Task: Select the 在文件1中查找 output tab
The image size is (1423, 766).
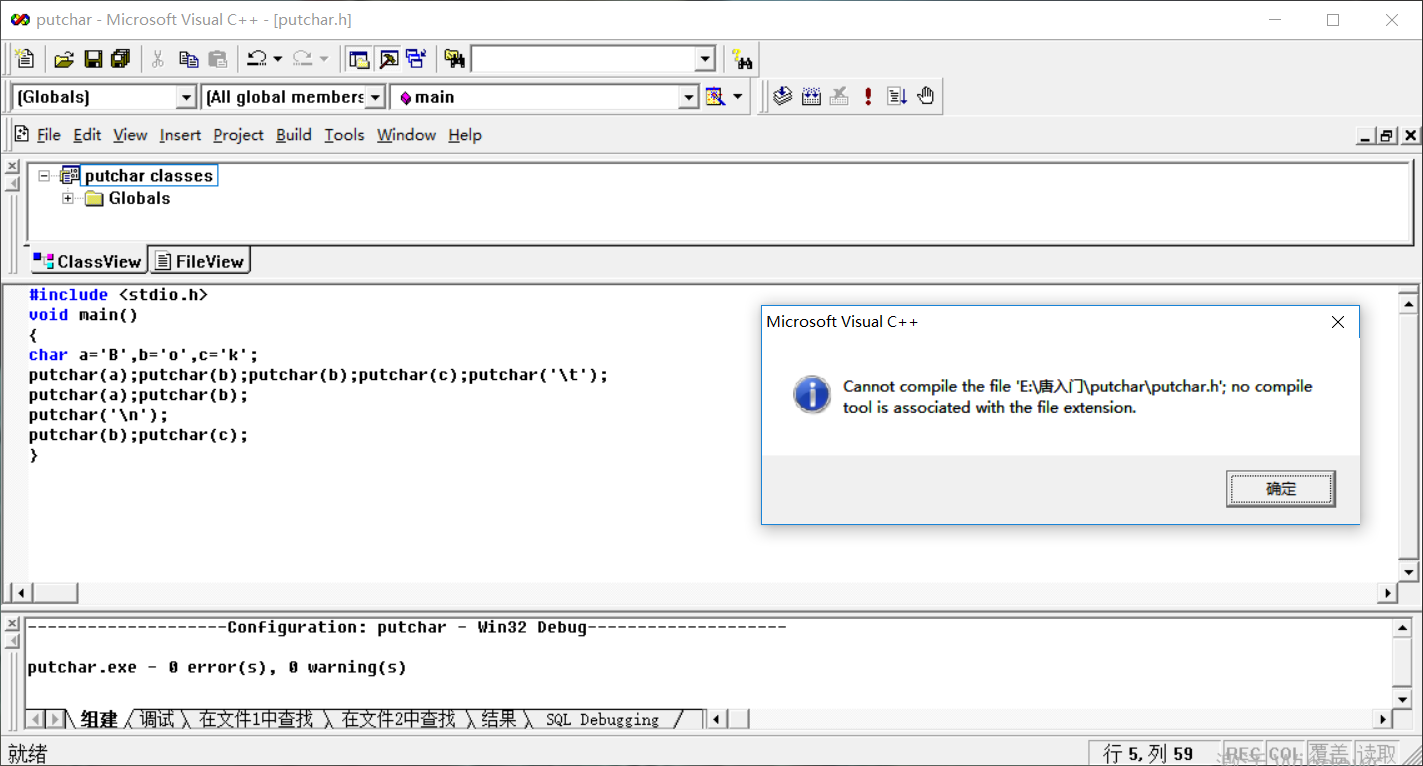Action: (256, 719)
